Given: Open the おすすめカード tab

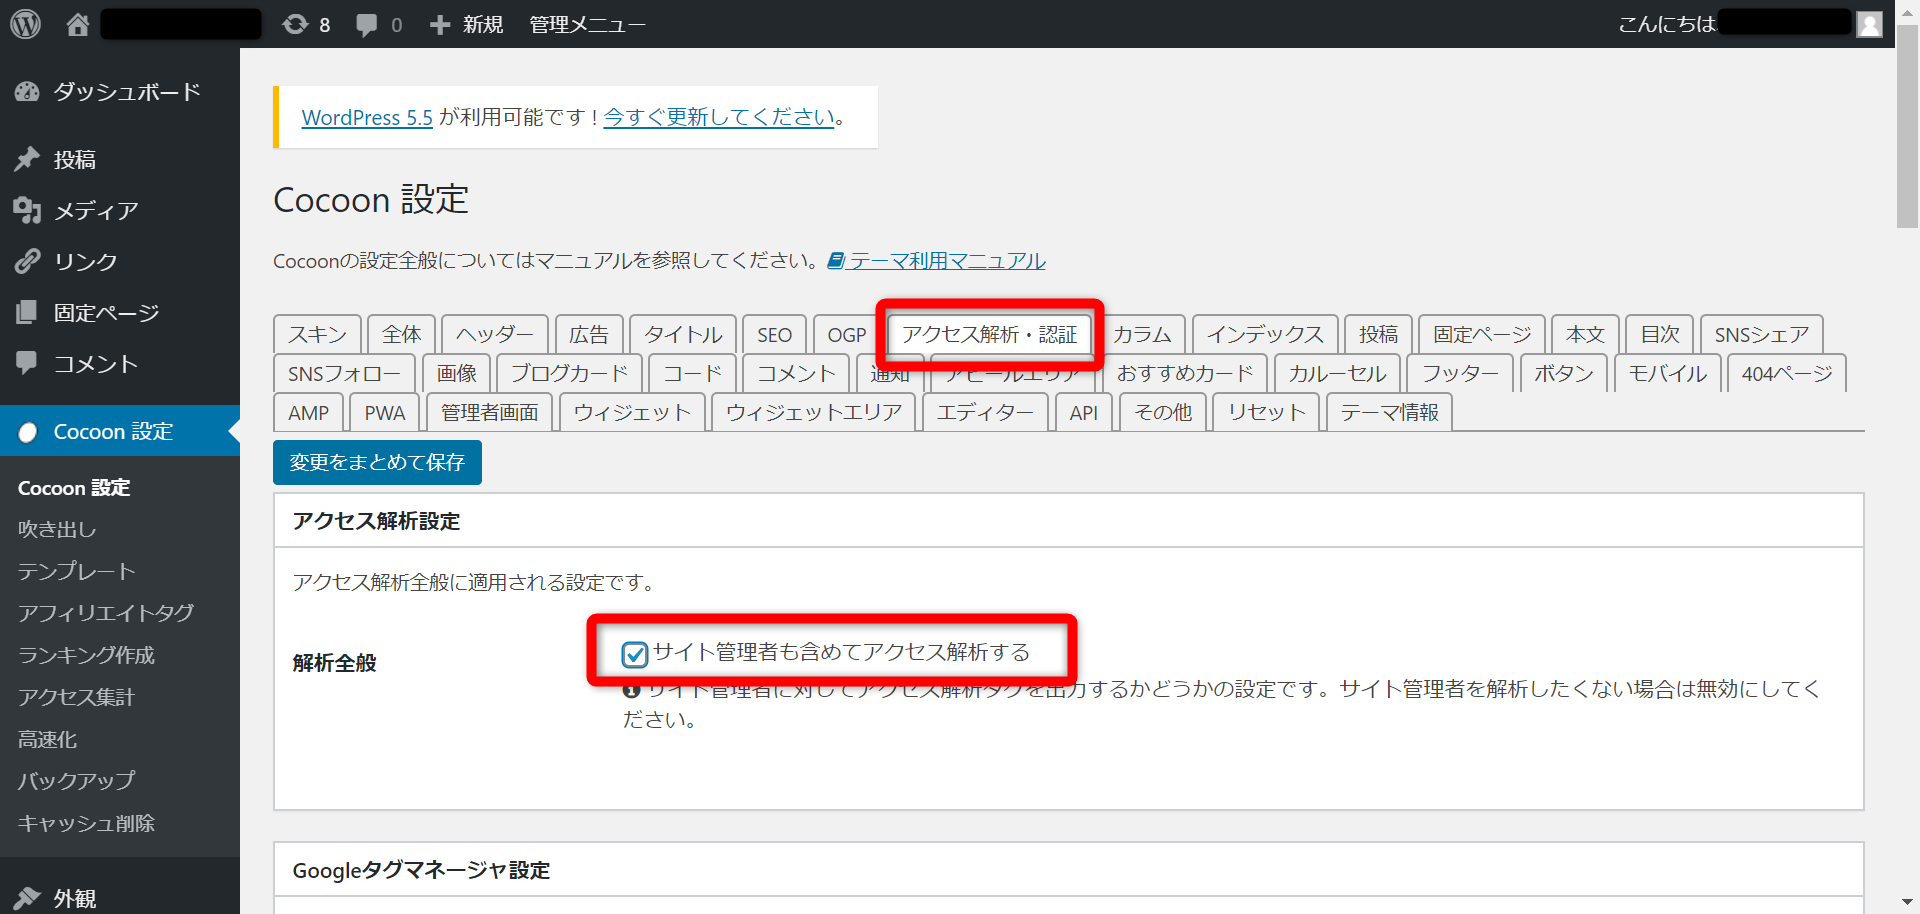Looking at the screenshot, I should [x=1185, y=373].
